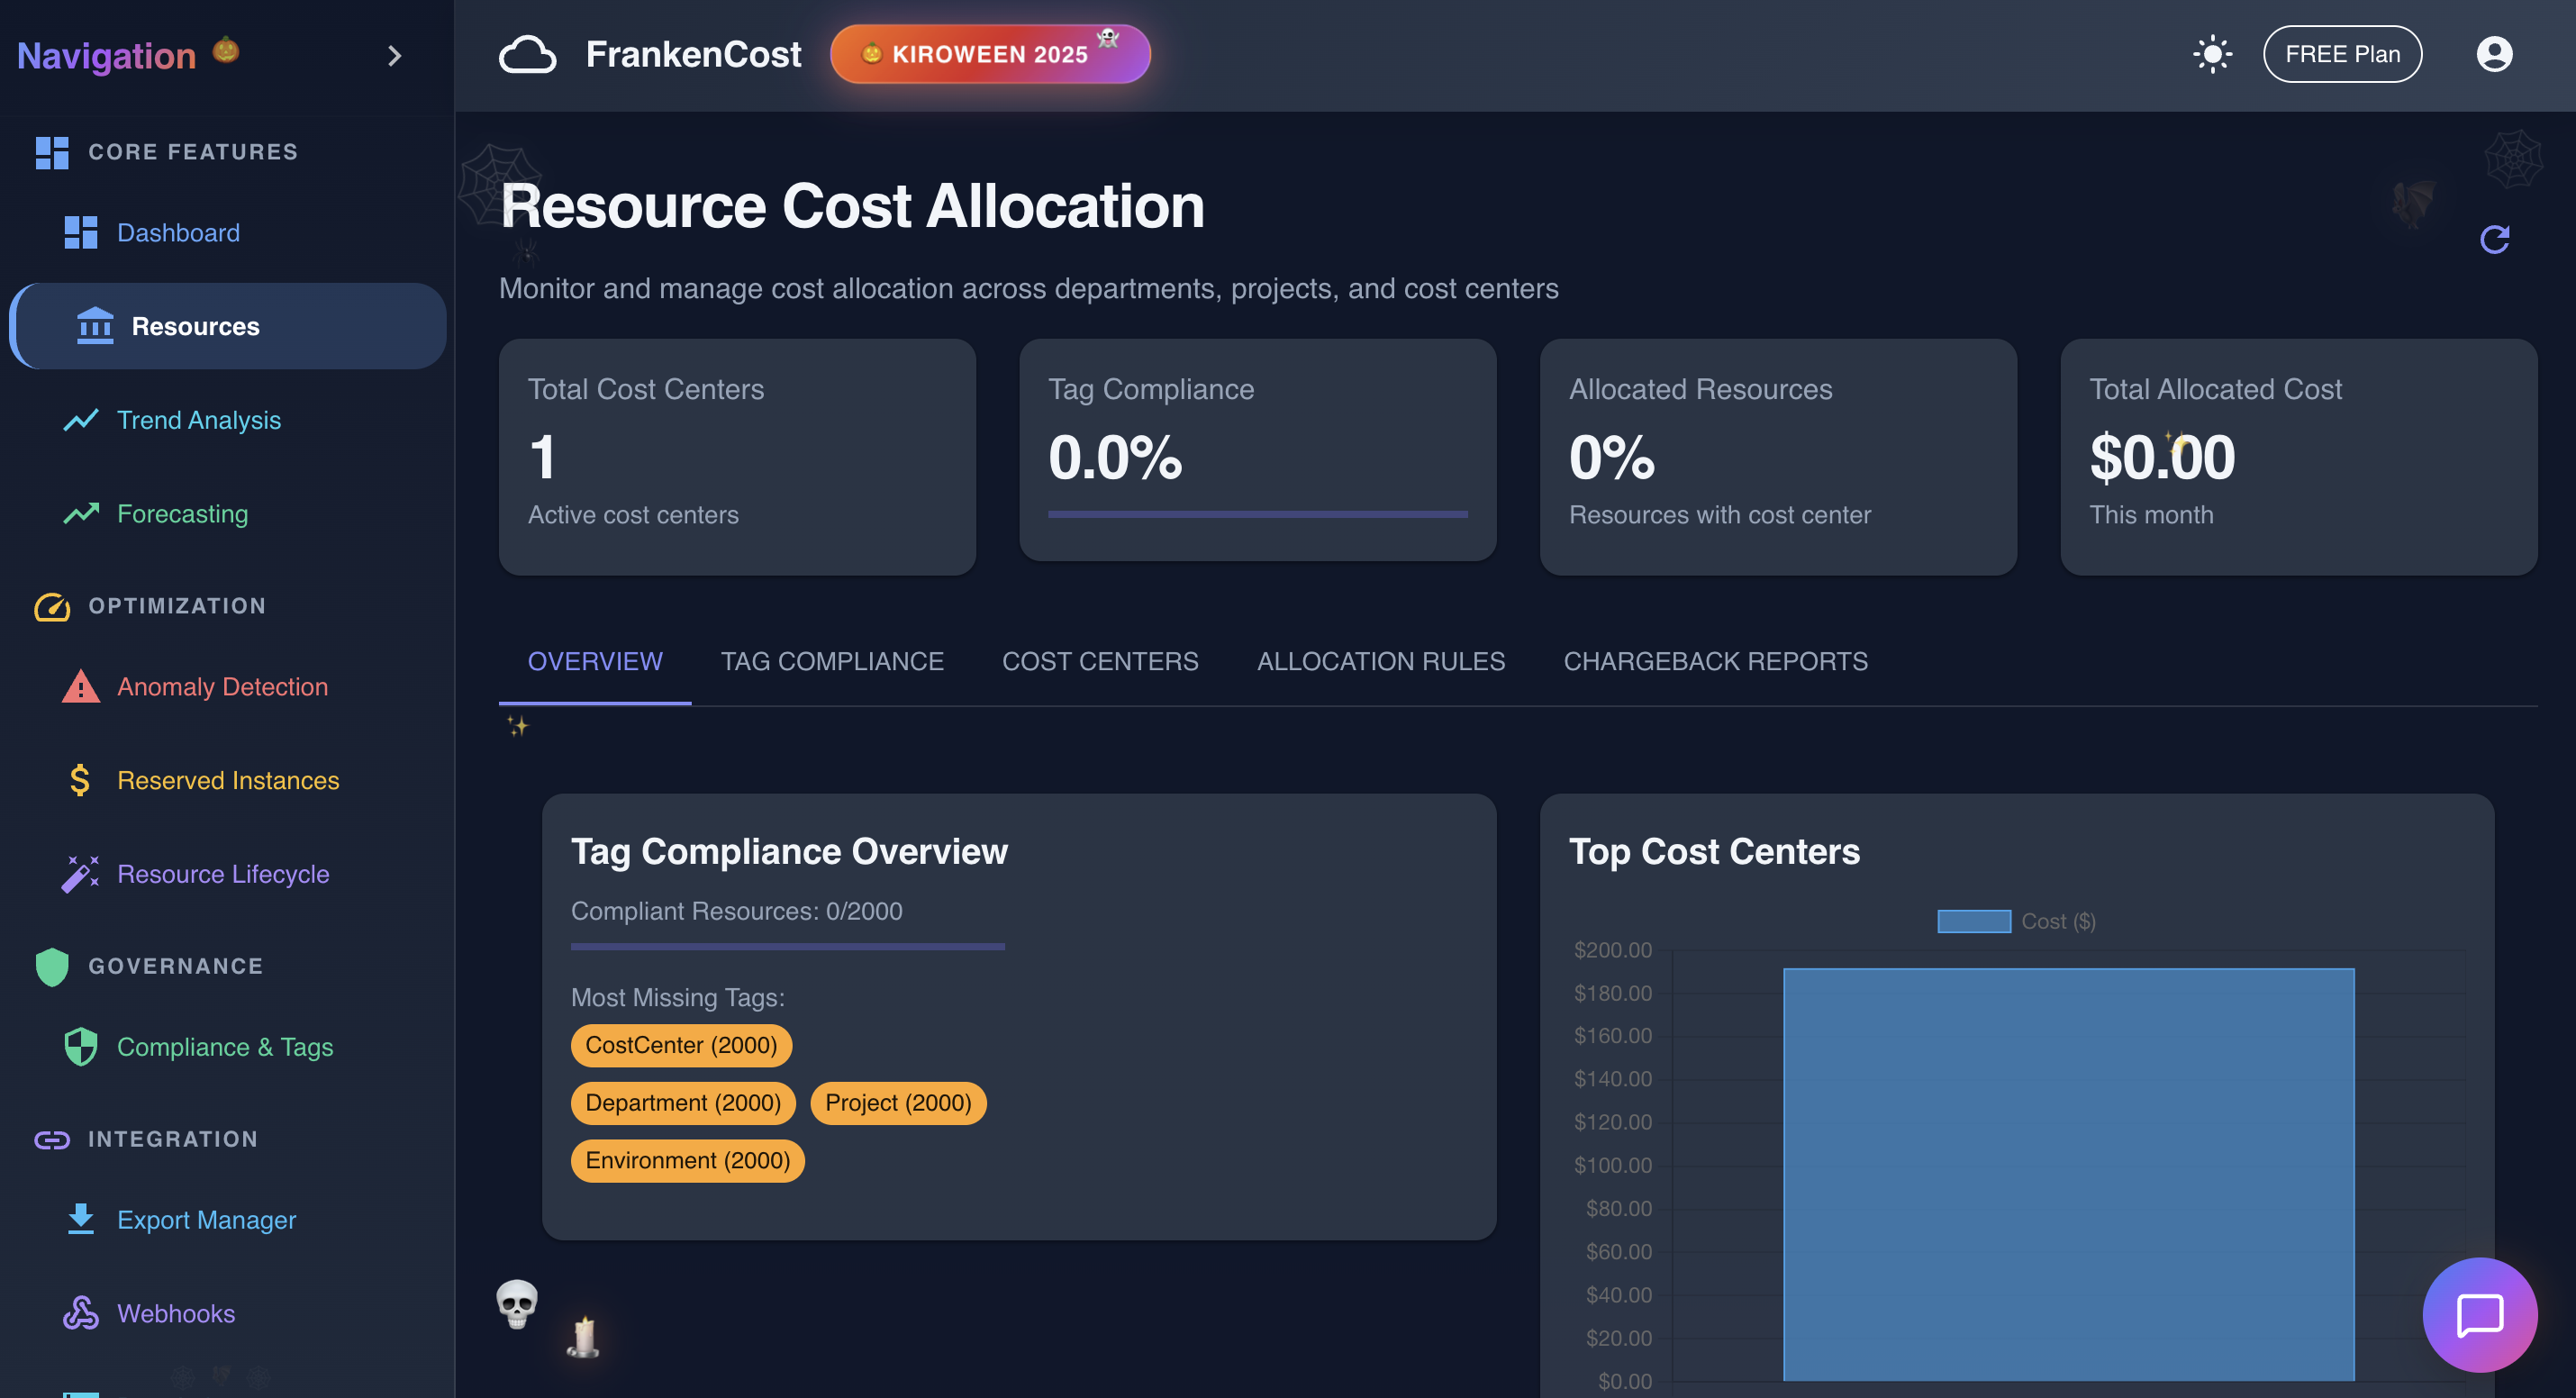
Task: Click the Tag Compliance progress bar
Action: (1257, 514)
